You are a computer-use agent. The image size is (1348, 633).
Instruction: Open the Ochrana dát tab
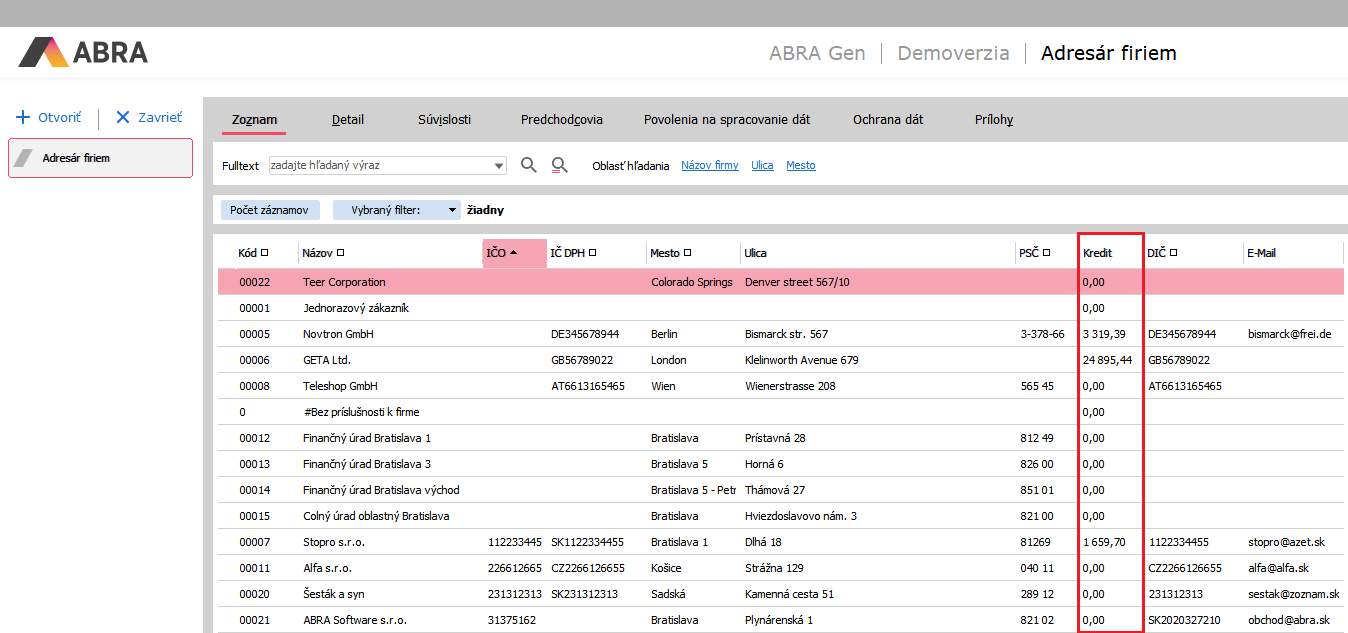pos(887,119)
